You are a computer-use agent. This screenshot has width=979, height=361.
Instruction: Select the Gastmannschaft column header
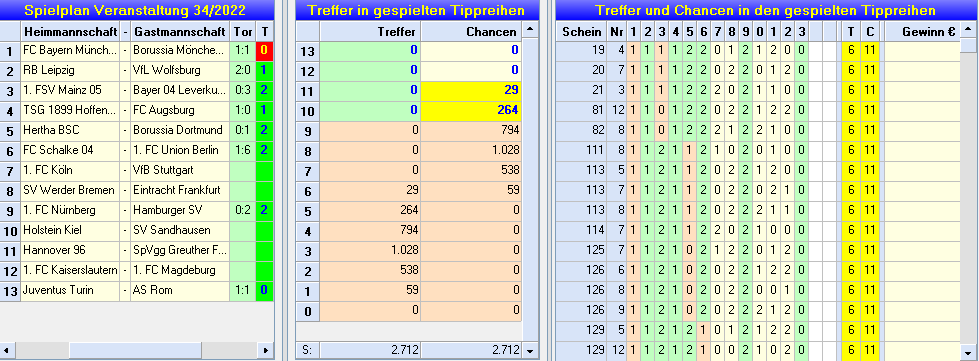click(x=180, y=31)
